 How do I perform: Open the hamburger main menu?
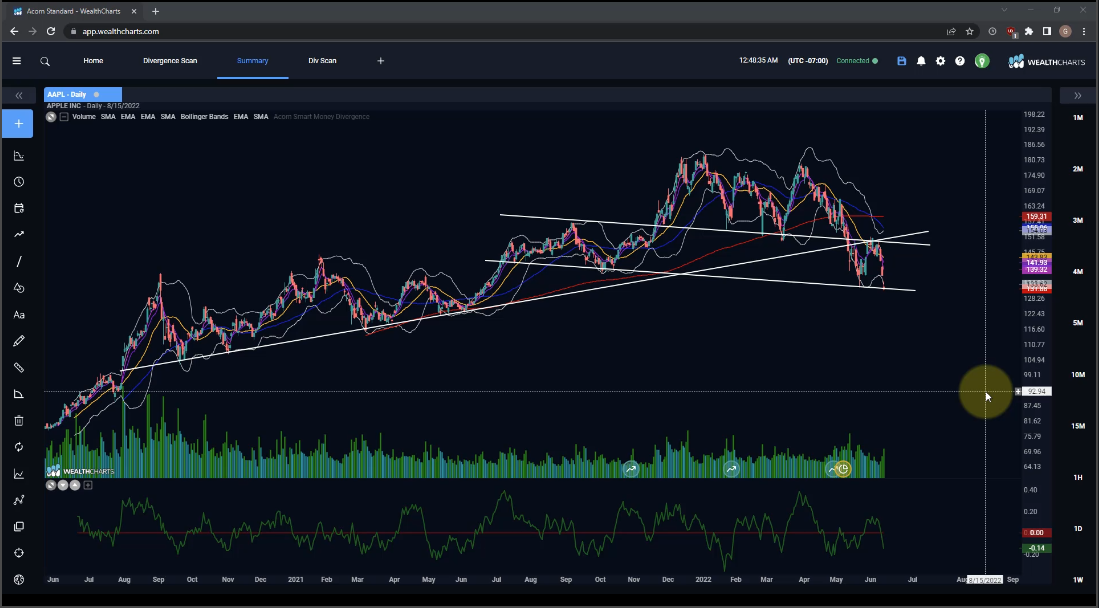tap(17, 61)
